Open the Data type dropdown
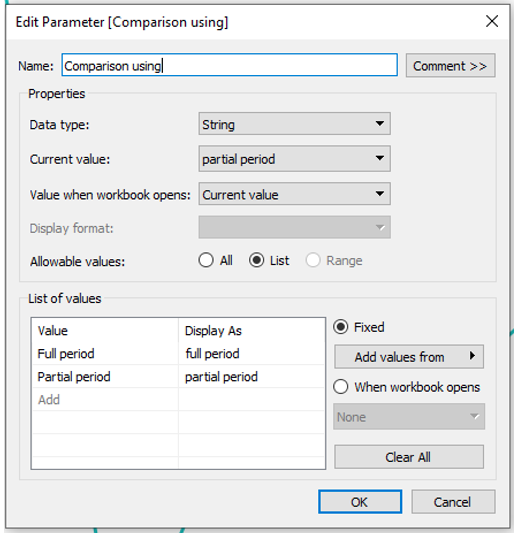Image resolution: width=517 pixels, height=533 pixels. click(294, 124)
